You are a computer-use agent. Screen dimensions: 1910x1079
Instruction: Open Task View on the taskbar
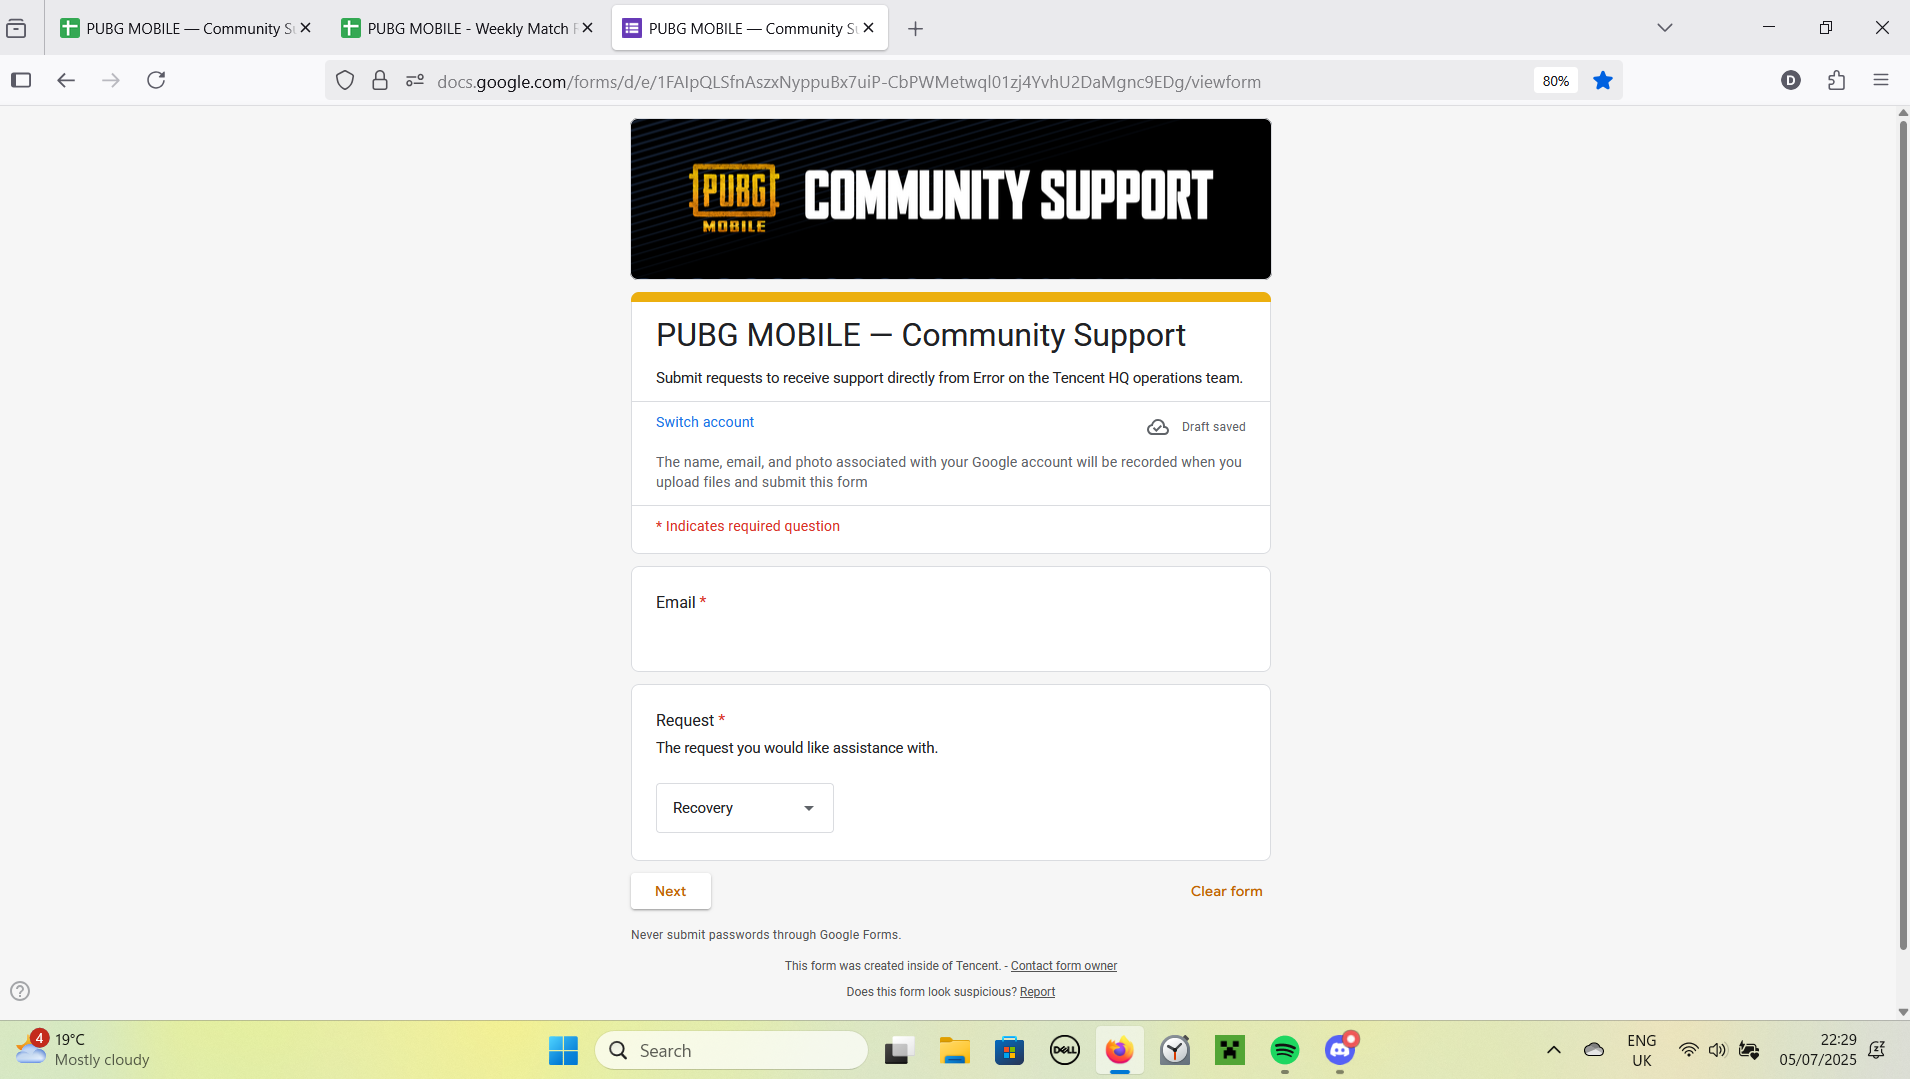[899, 1050]
